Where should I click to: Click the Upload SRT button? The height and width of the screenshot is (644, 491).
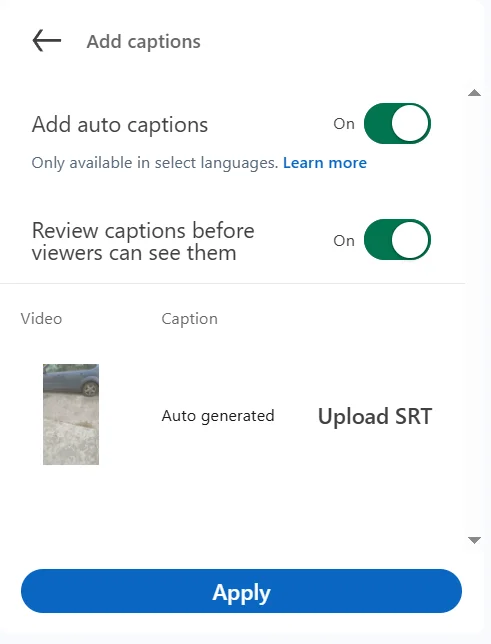[375, 416]
